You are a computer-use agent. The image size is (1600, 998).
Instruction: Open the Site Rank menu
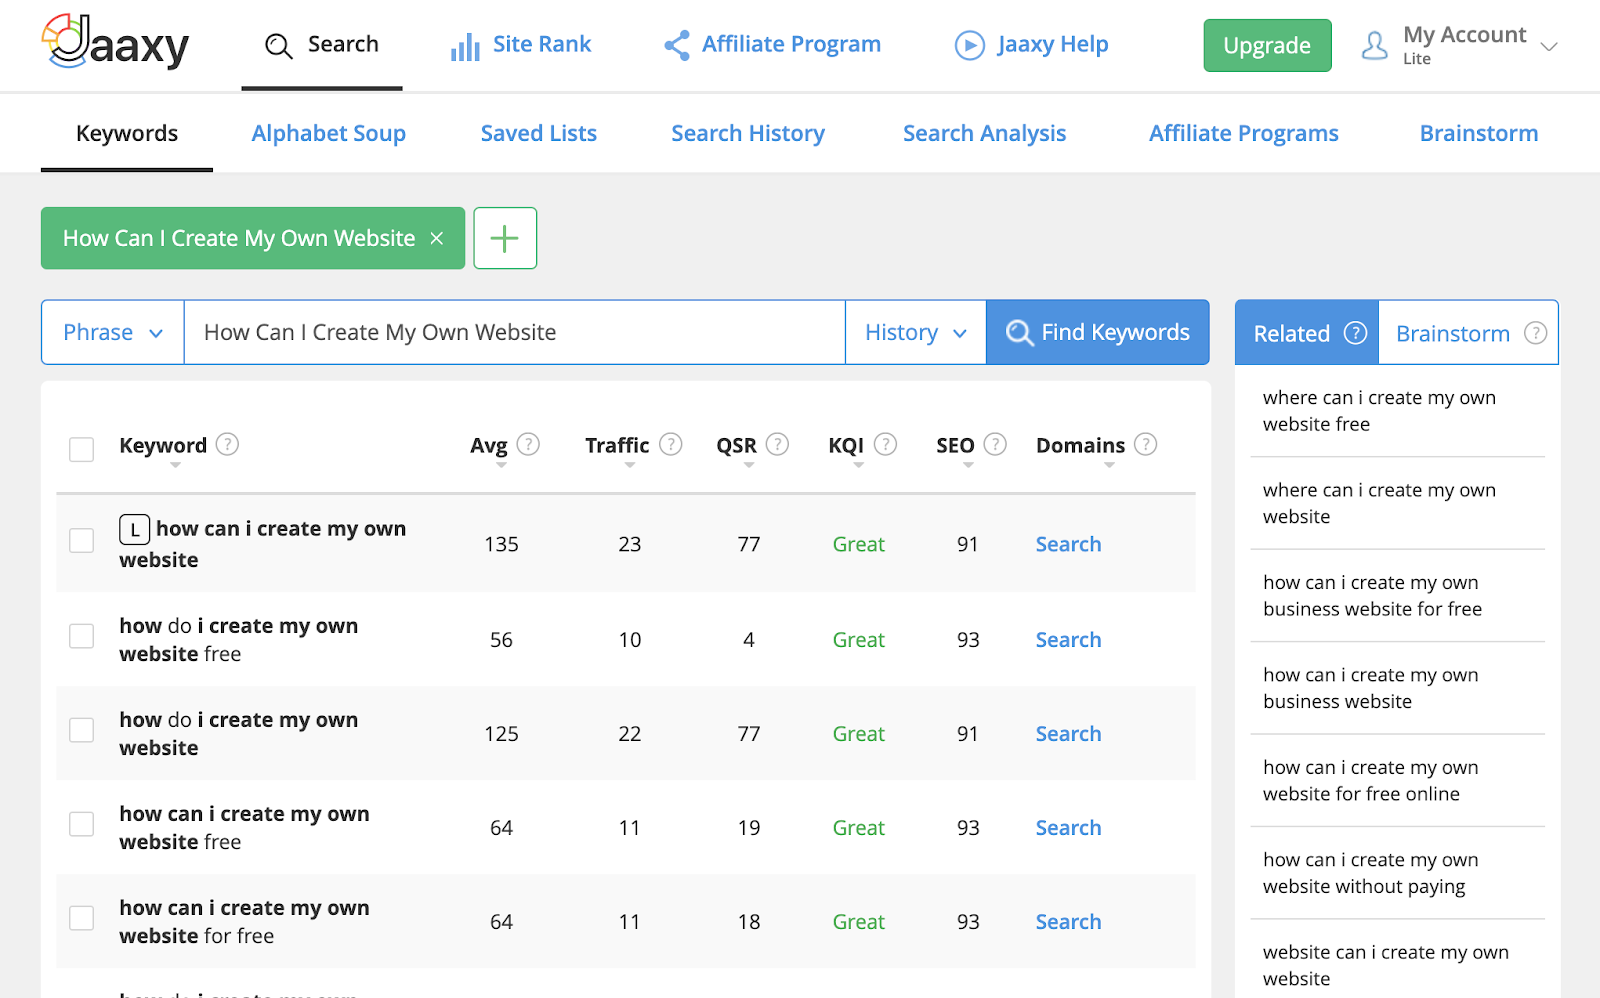pyautogui.click(x=521, y=45)
